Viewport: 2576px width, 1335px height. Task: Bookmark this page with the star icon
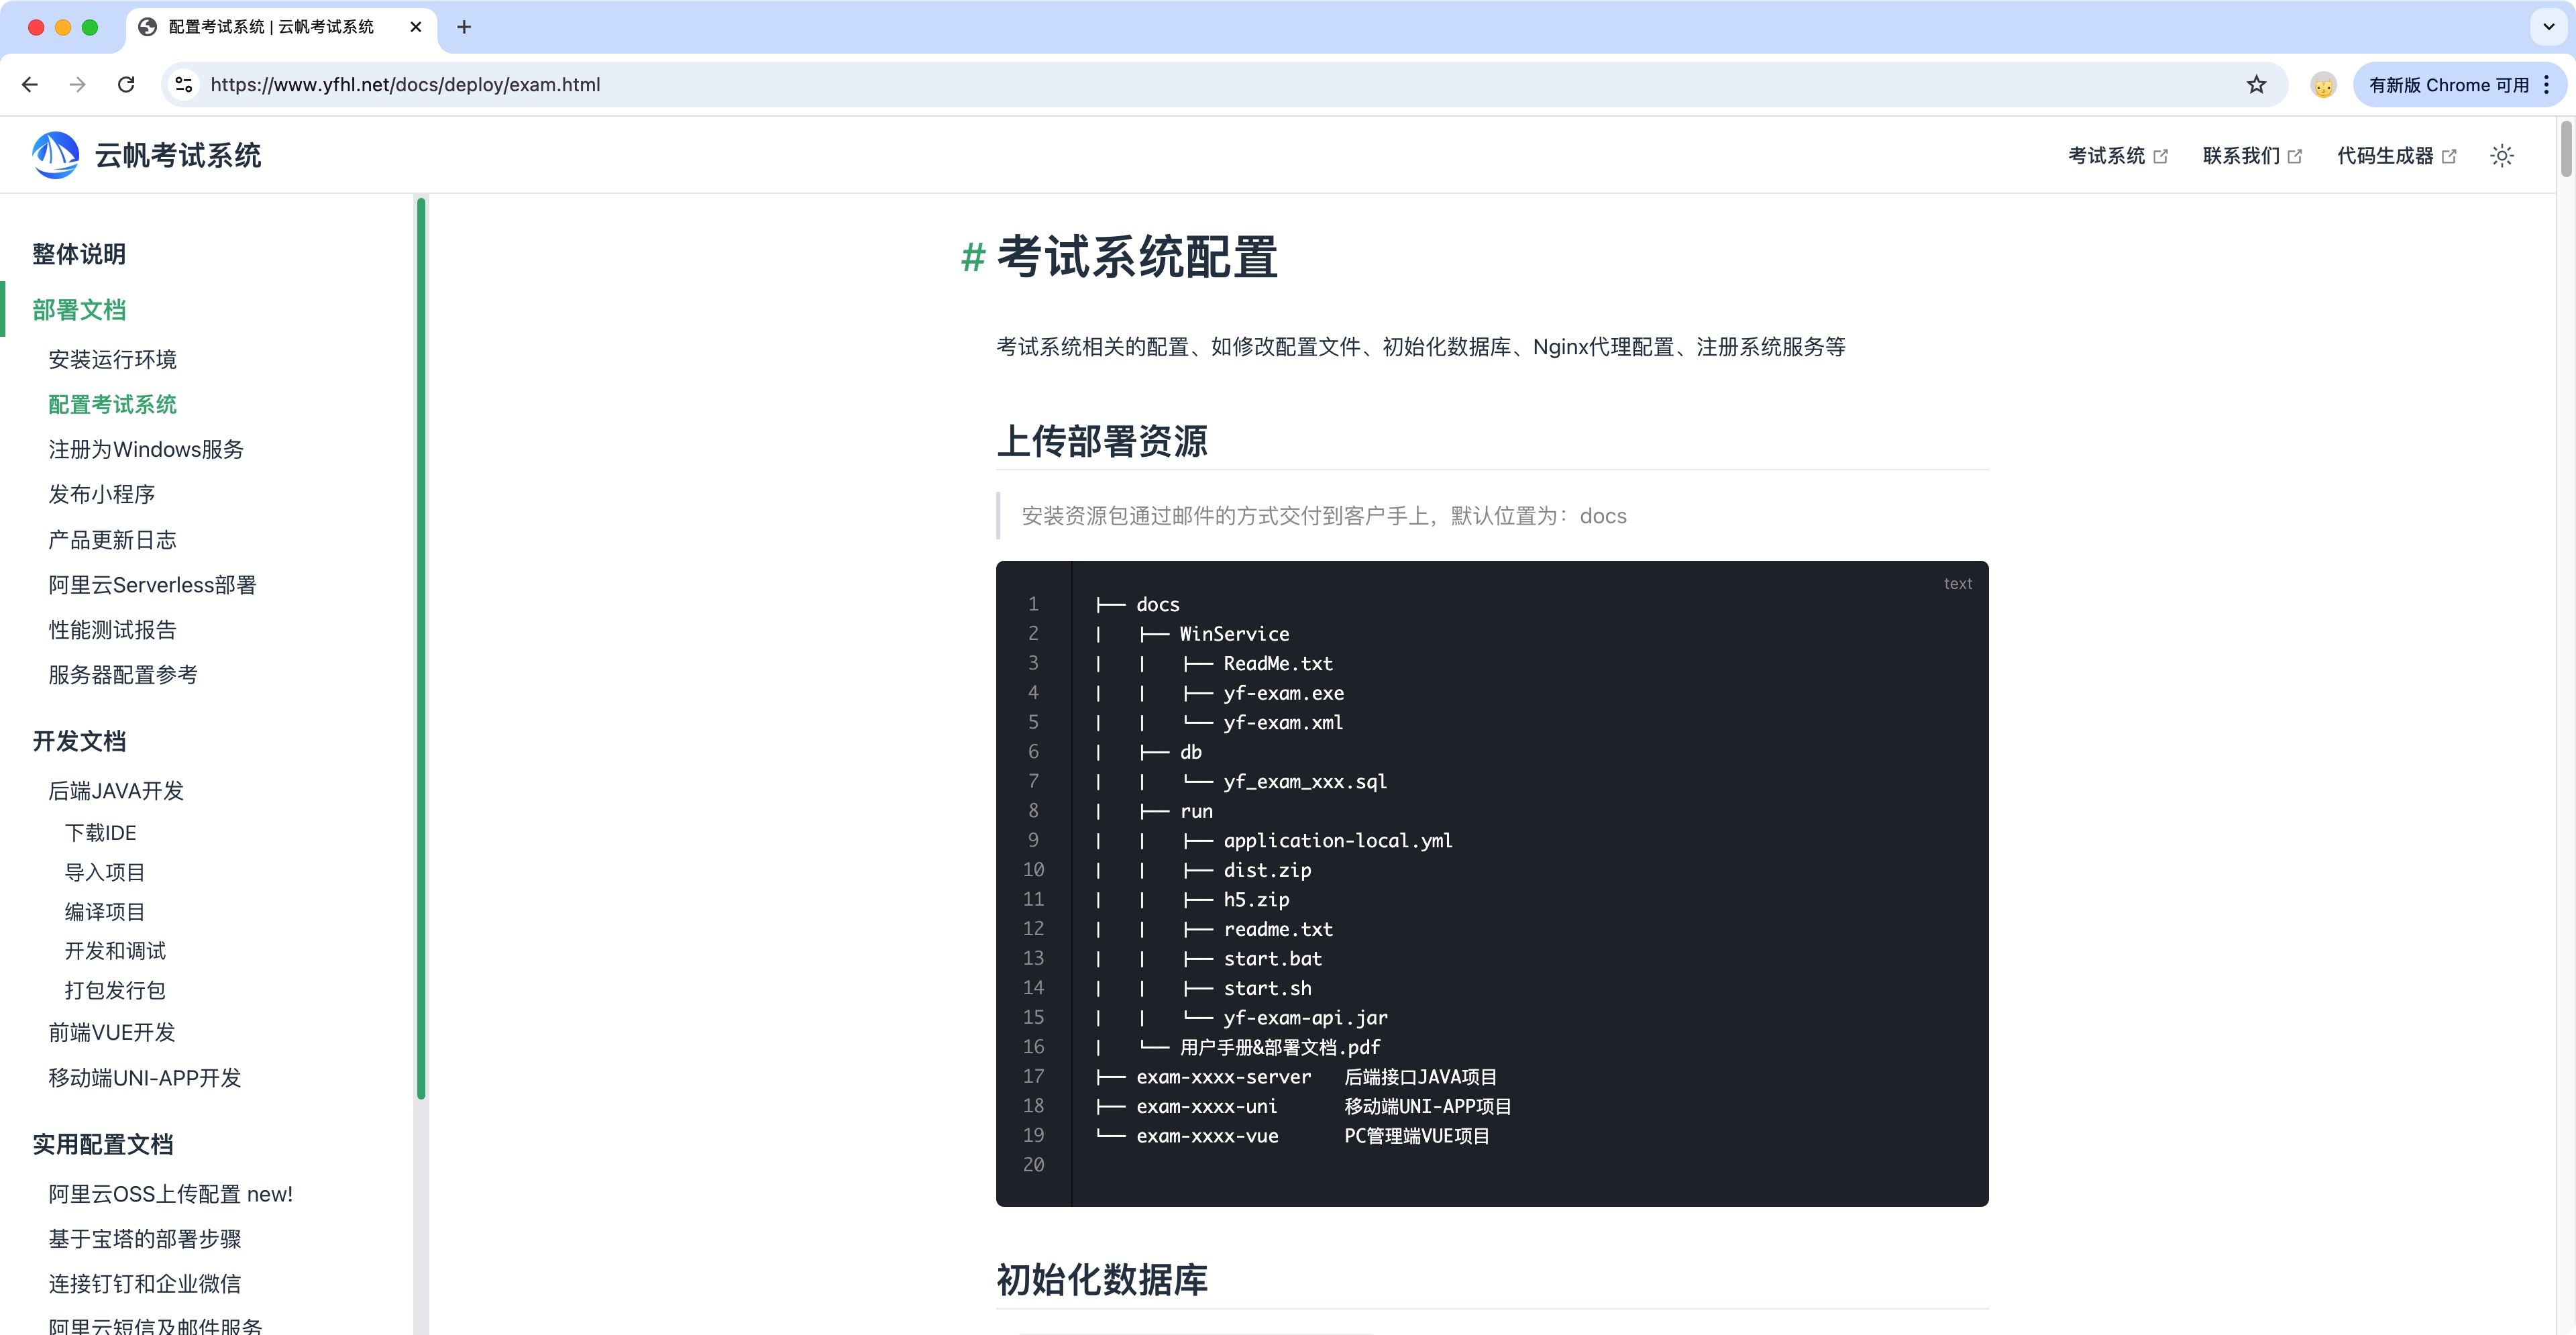click(2256, 84)
